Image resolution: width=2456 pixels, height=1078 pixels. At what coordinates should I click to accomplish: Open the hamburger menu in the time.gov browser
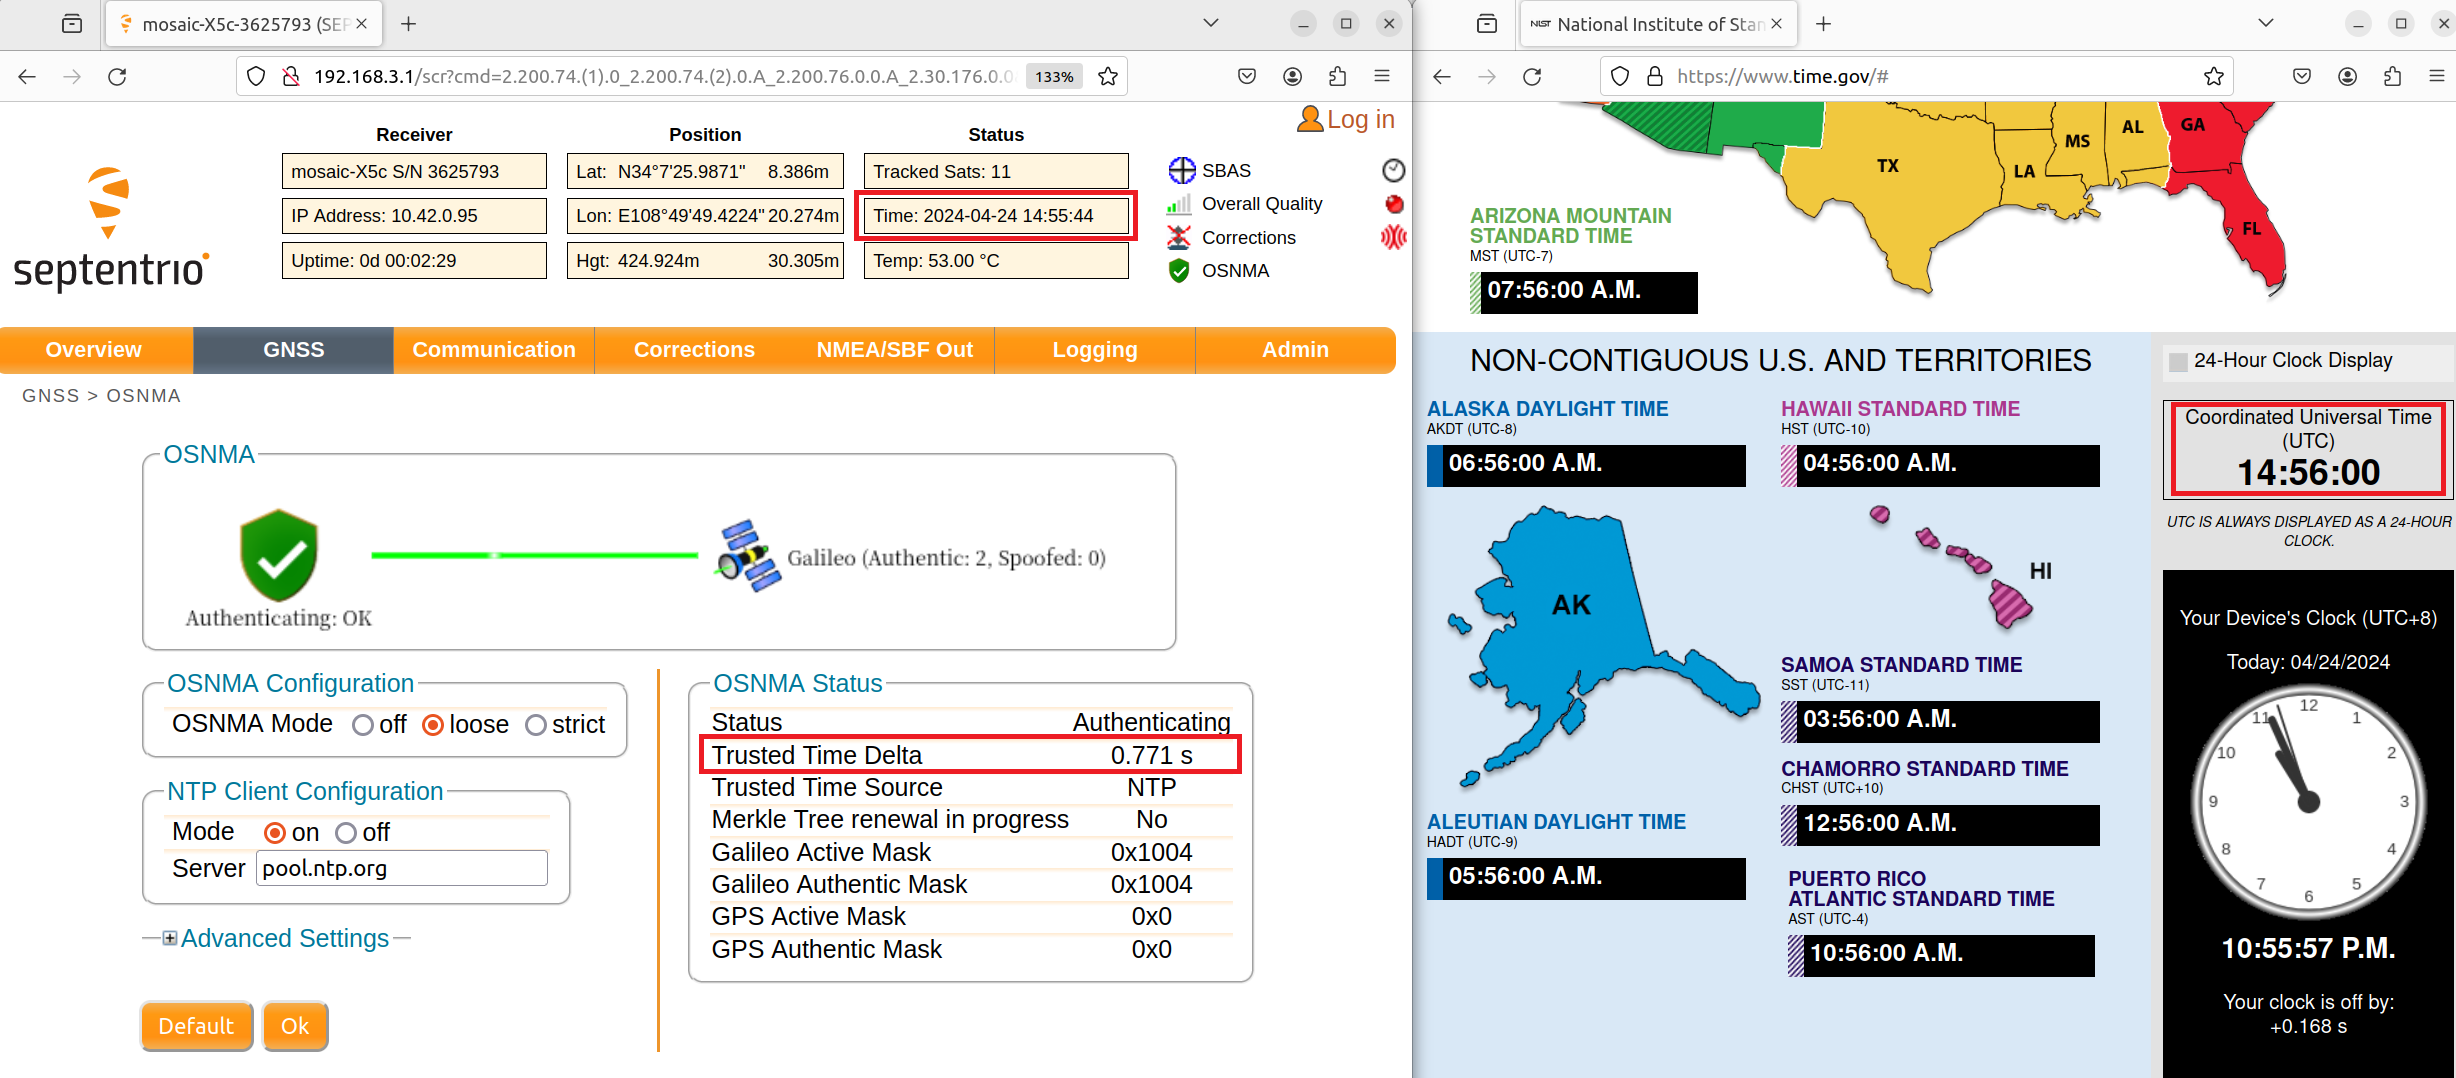click(2436, 77)
